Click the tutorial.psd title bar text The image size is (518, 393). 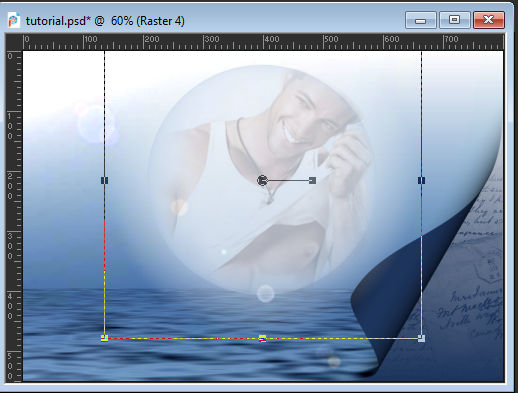pyautogui.click(x=105, y=21)
